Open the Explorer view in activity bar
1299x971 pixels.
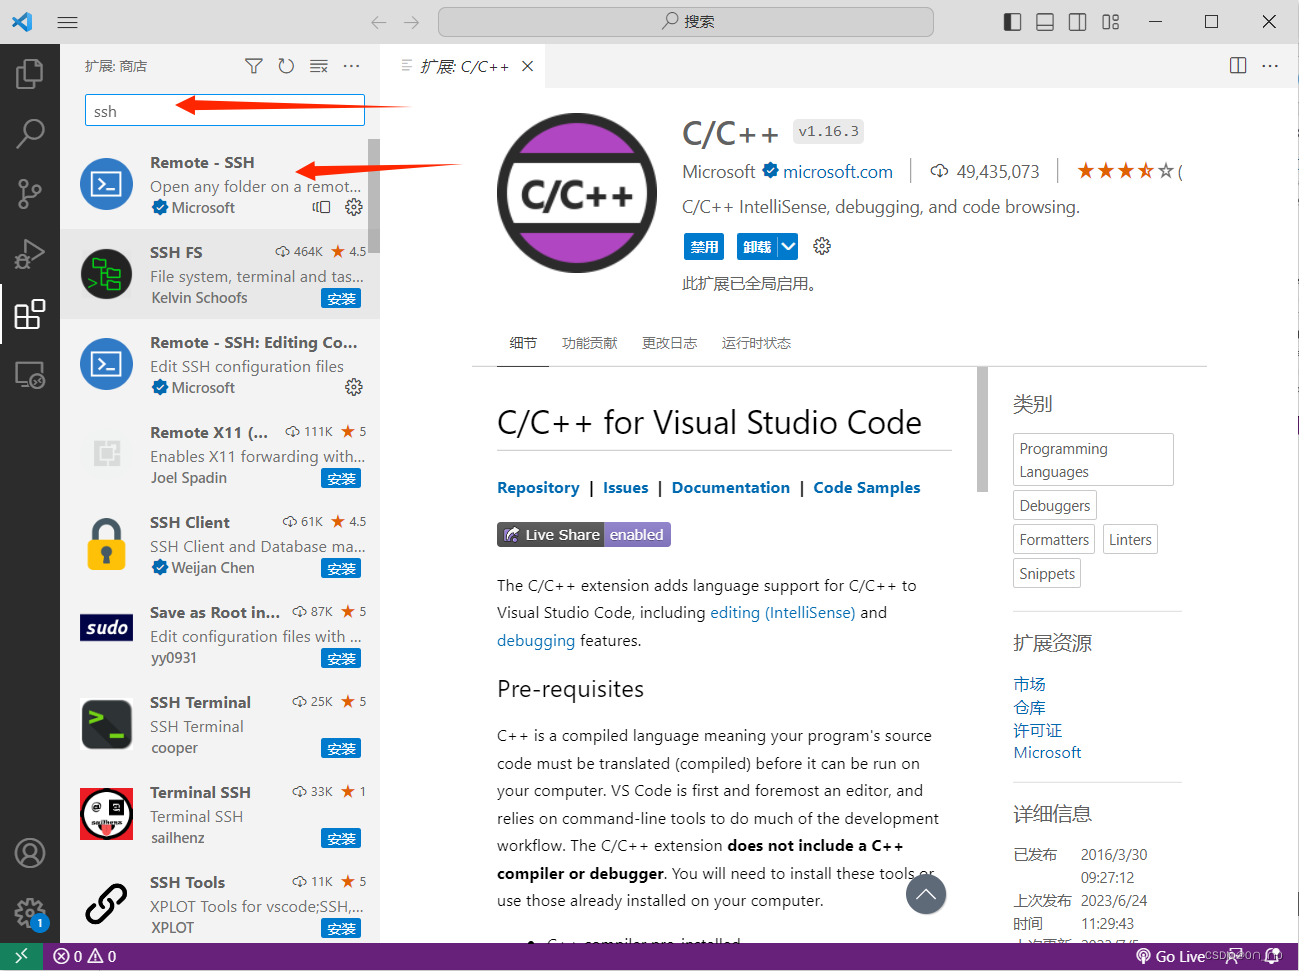click(x=30, y=74)
